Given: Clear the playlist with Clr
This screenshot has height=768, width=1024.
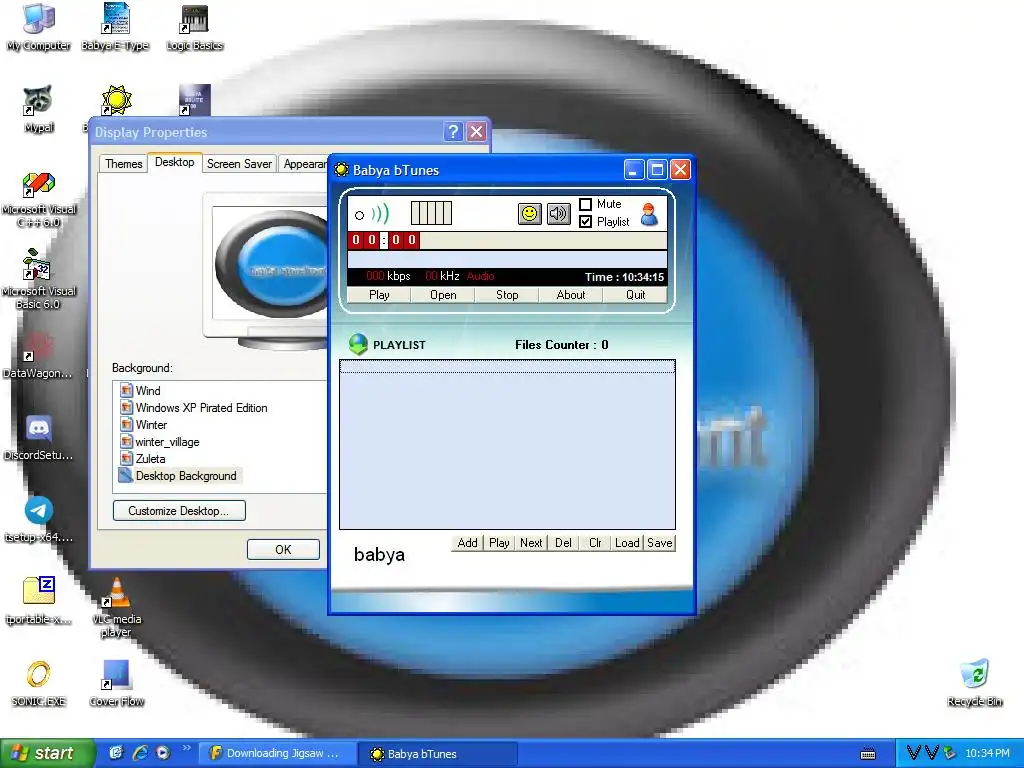Looking at the screenshot, I should (595, 543).
